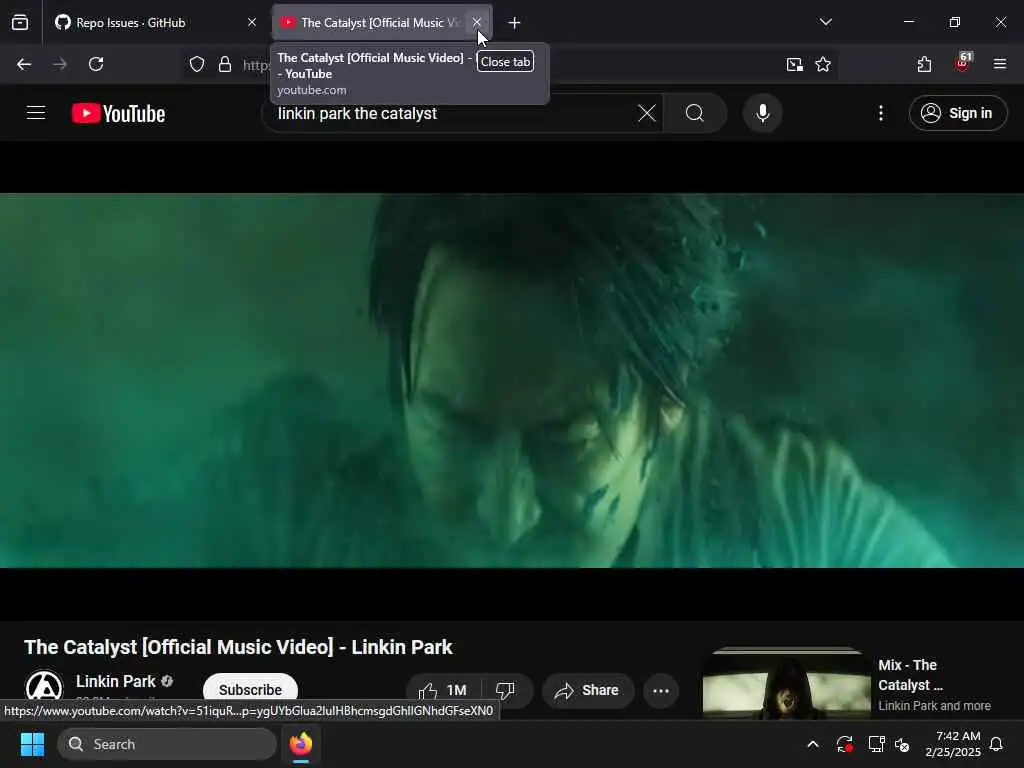
Task: Open Mix - The Catalyst title link
Action: 911,675
